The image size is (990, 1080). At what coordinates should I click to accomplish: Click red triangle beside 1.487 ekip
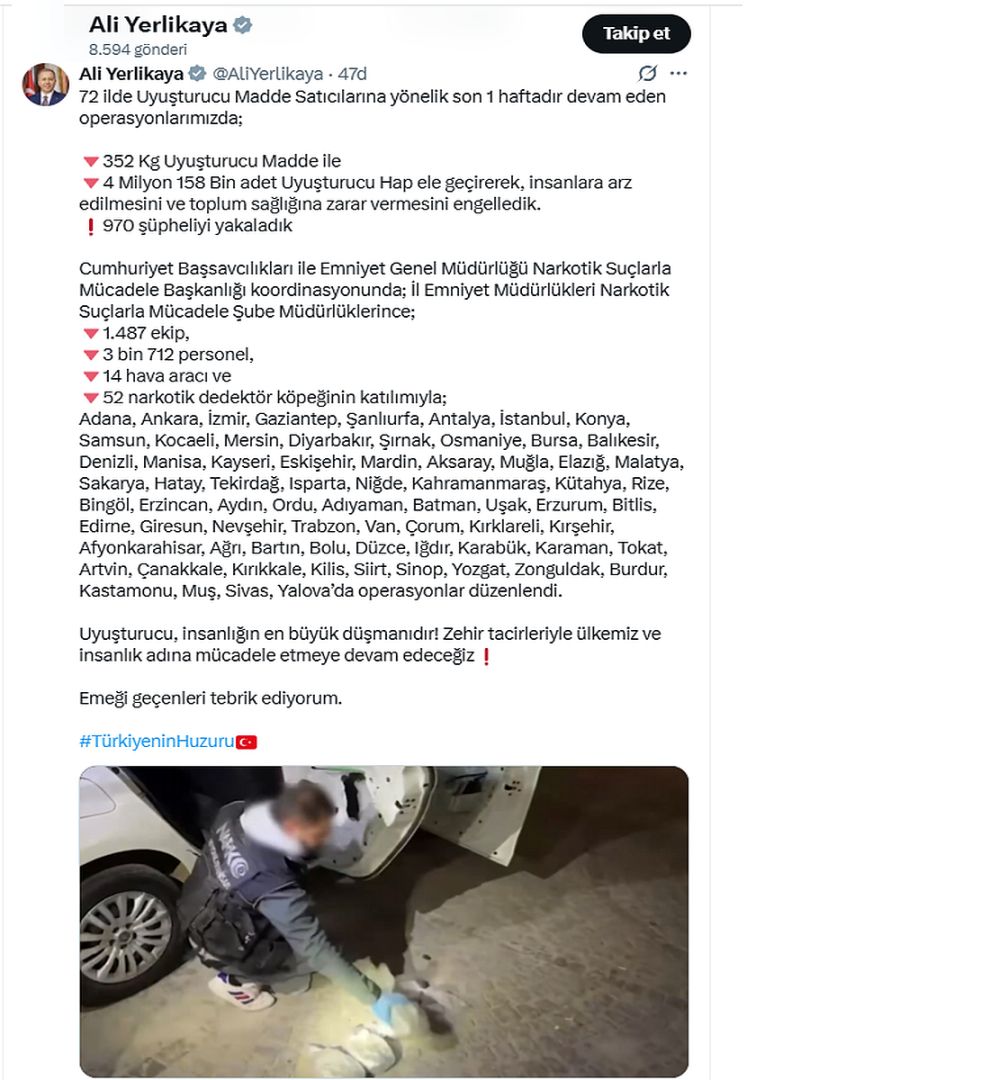(x=91, y=333)
